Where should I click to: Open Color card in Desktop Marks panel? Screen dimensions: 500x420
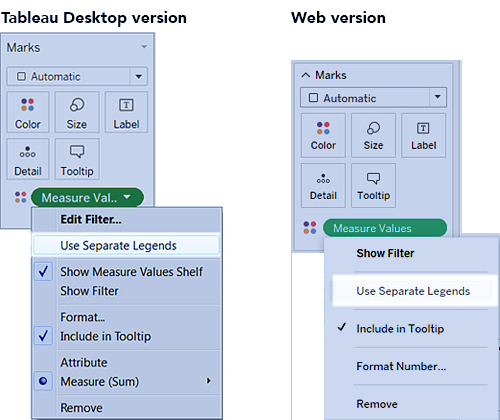click(28, 112)
